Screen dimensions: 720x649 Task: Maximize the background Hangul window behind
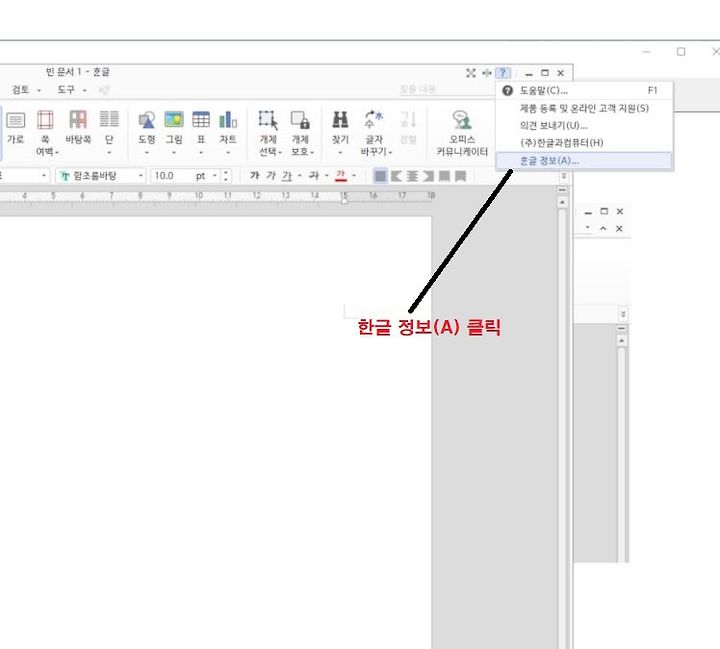coord(604,211)
